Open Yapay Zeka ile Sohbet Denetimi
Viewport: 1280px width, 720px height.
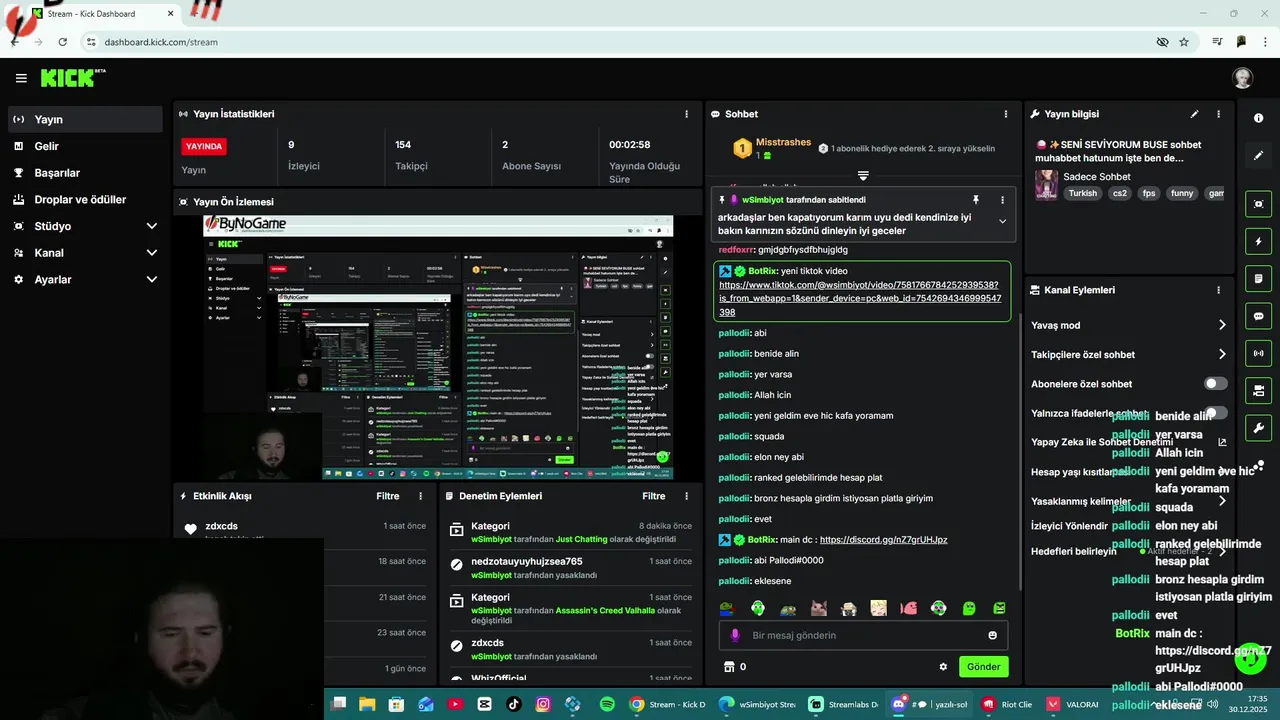(1129, 442)
